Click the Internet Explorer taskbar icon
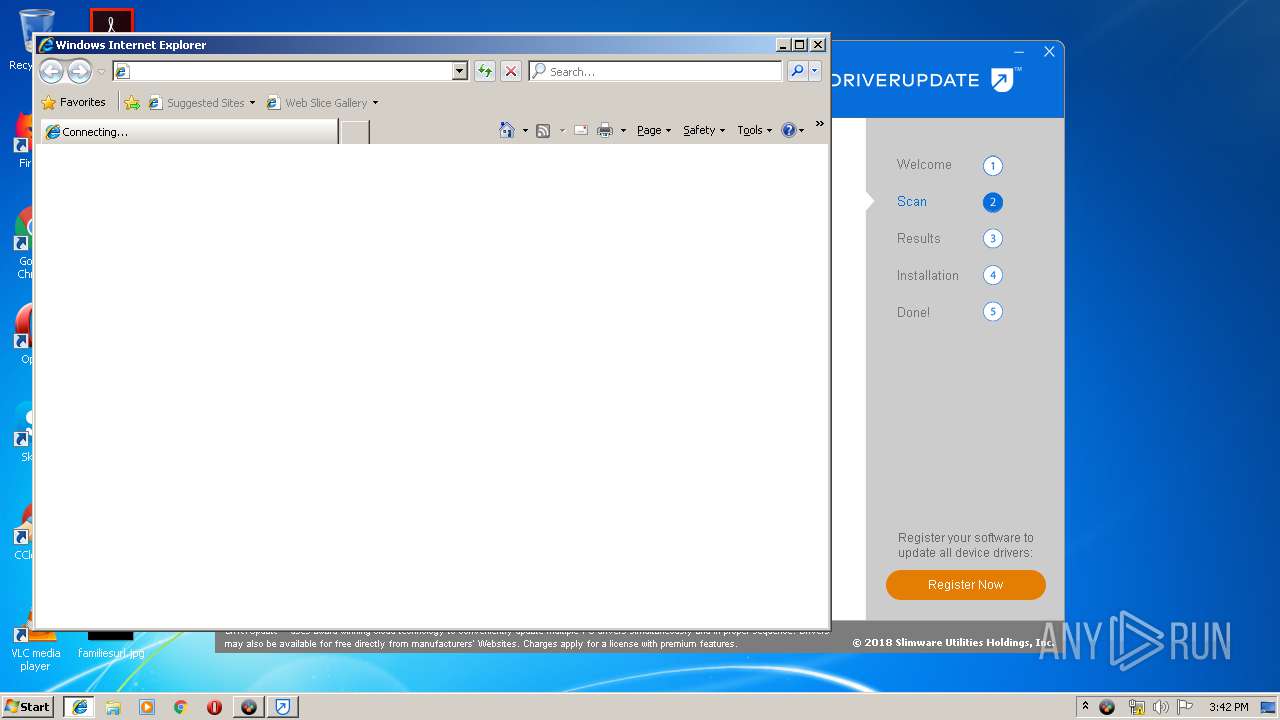The height and width of the screenshot is (720, 1280). [x=80, y=707]
